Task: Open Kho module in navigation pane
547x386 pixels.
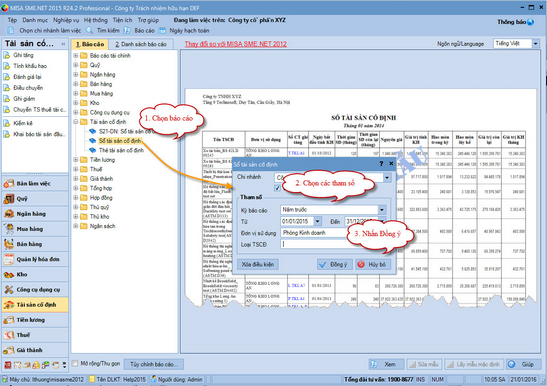Action: click(35, 274)
